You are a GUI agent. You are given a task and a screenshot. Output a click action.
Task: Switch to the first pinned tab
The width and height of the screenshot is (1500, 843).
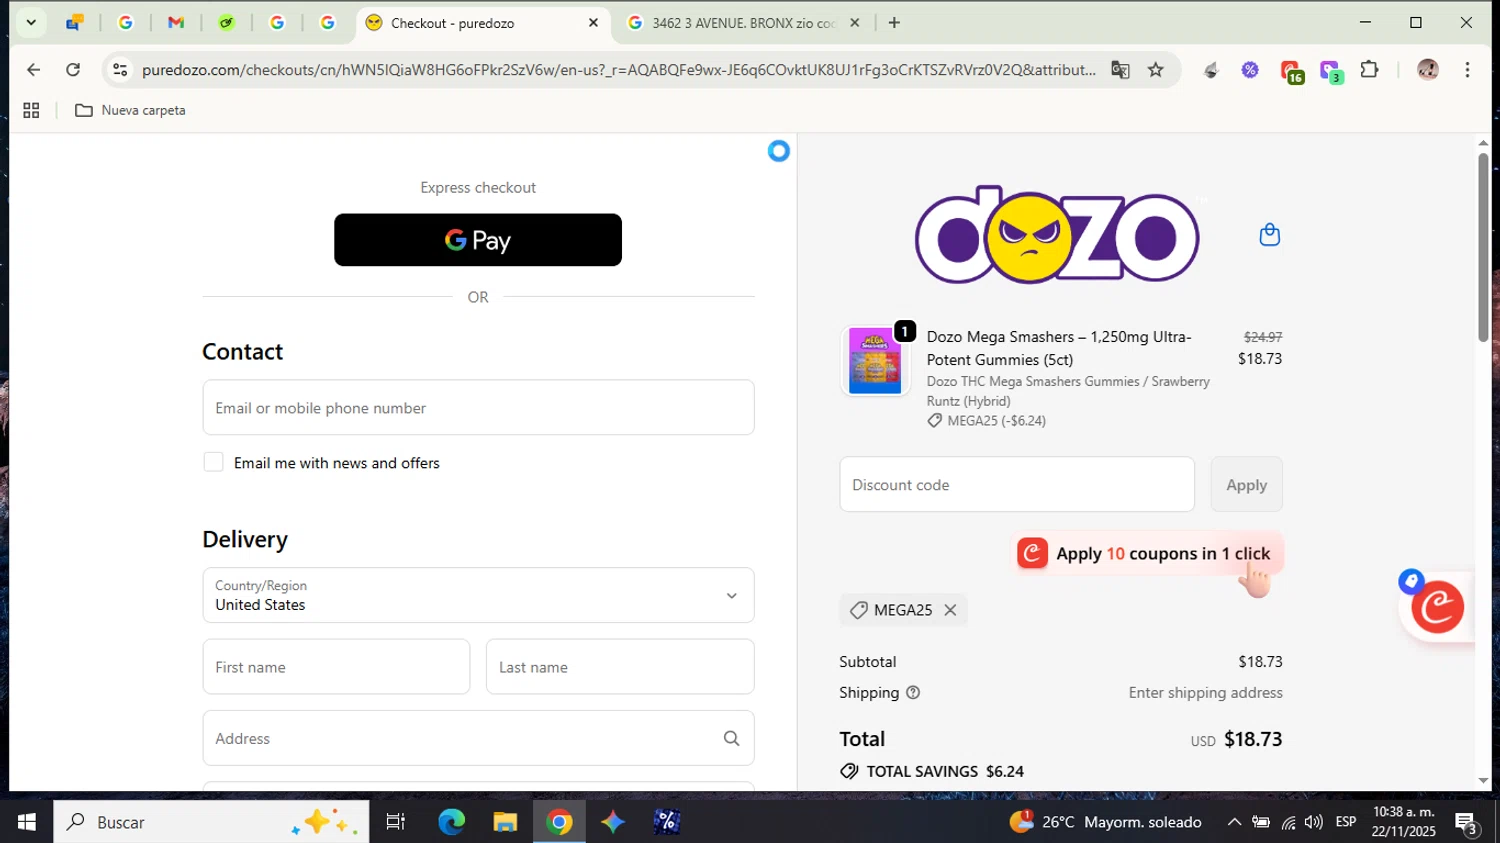(75, 23)
